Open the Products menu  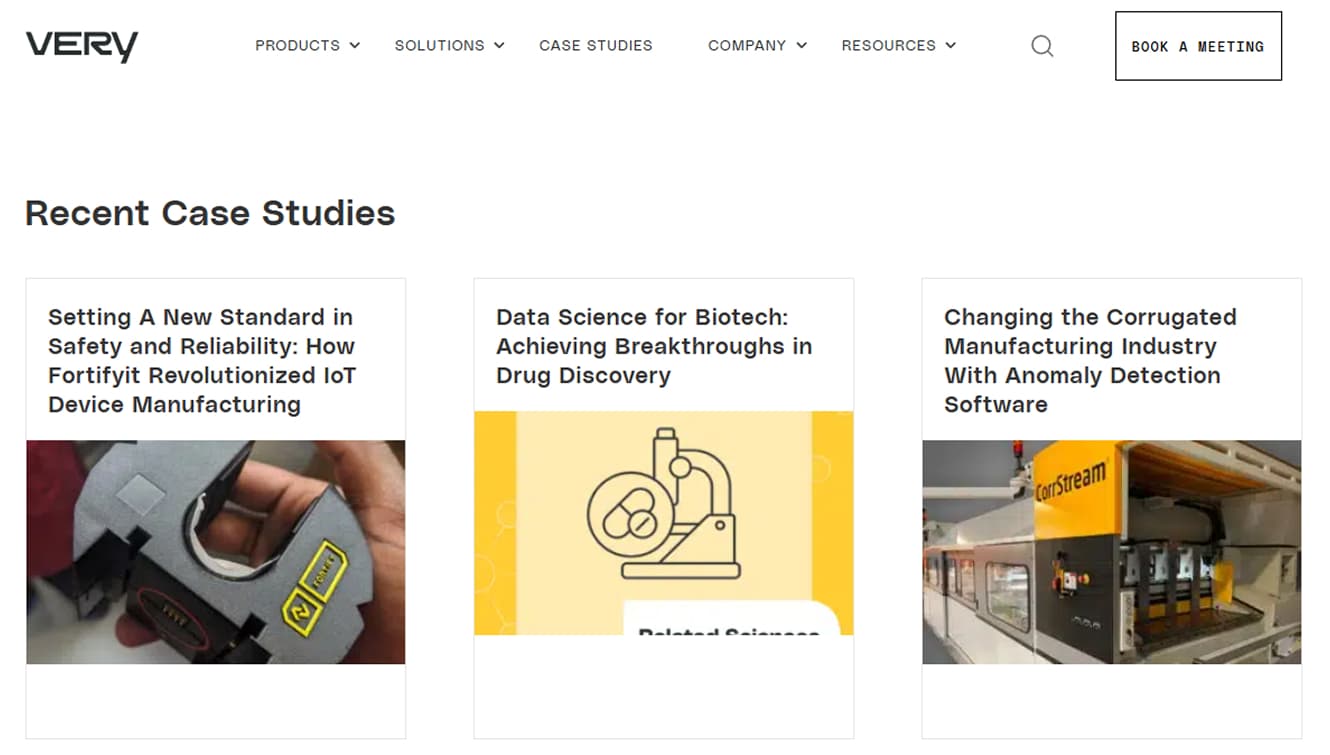[297, 46]
